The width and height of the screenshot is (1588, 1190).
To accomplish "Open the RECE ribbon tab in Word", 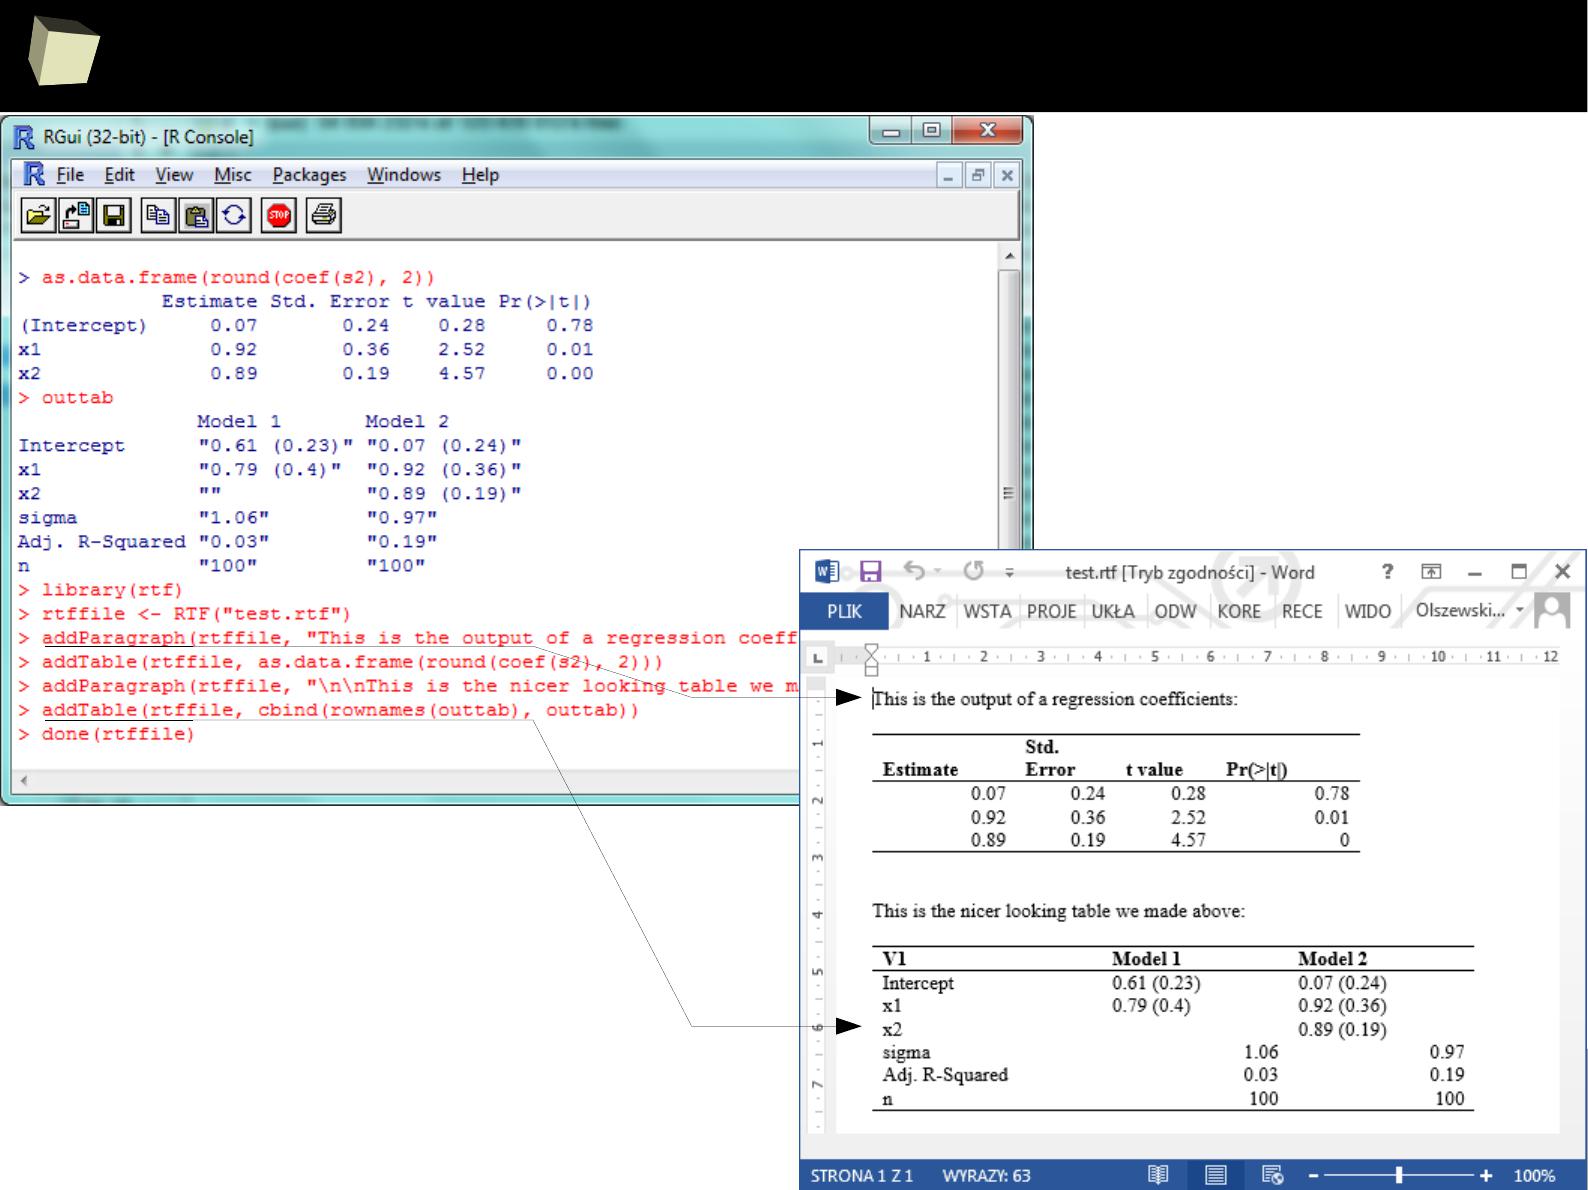I will click(x=1302, y=611).
